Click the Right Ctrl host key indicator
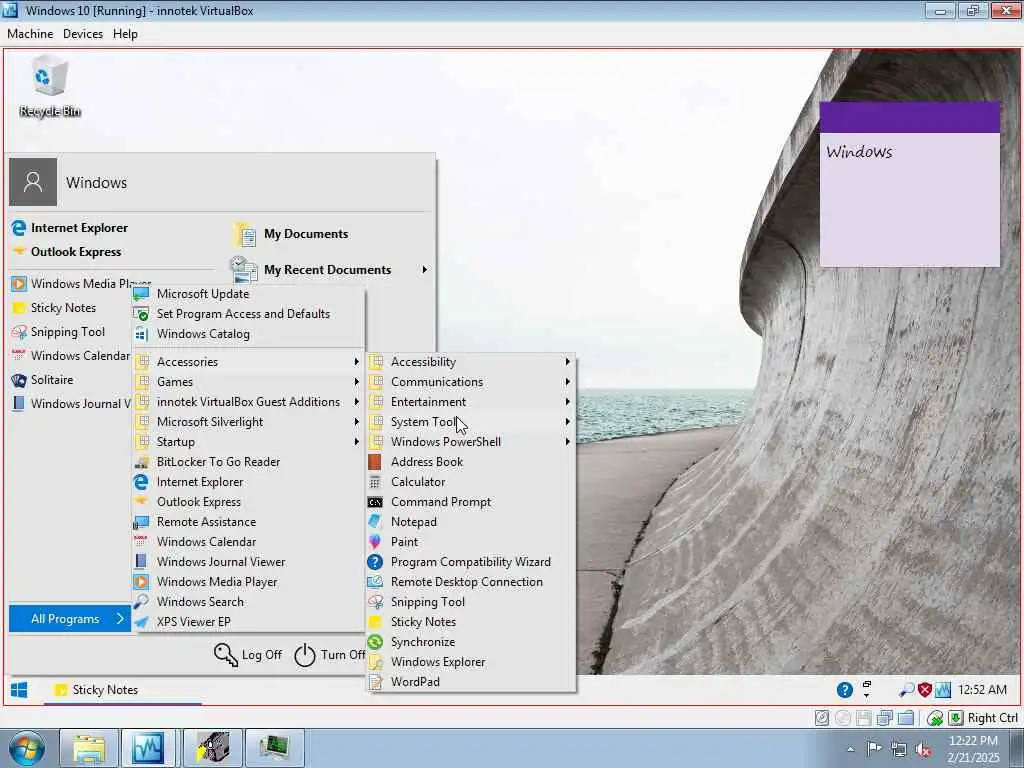 click(992, 718)
